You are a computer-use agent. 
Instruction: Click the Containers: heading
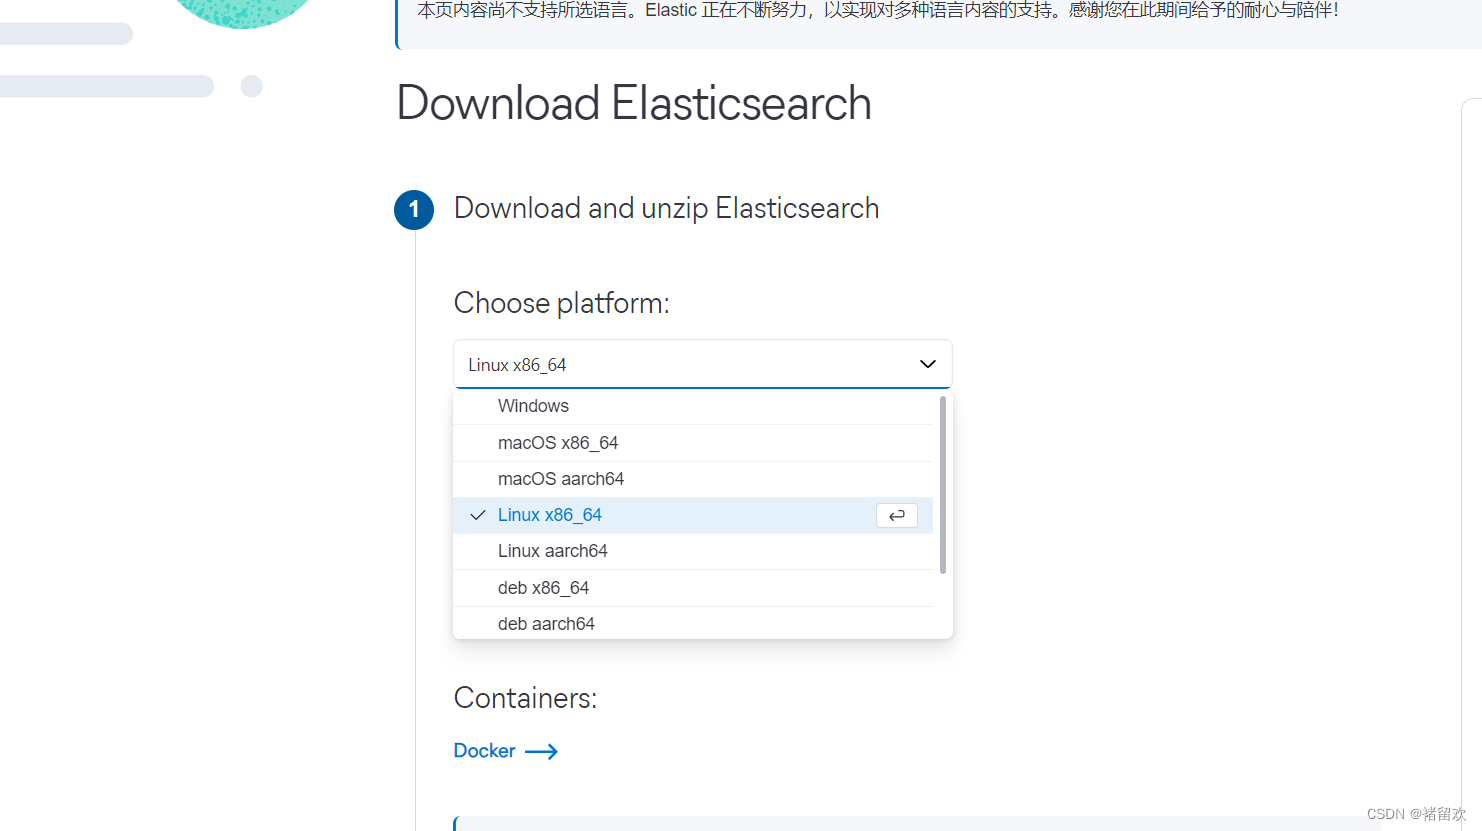tap(525, 698)
